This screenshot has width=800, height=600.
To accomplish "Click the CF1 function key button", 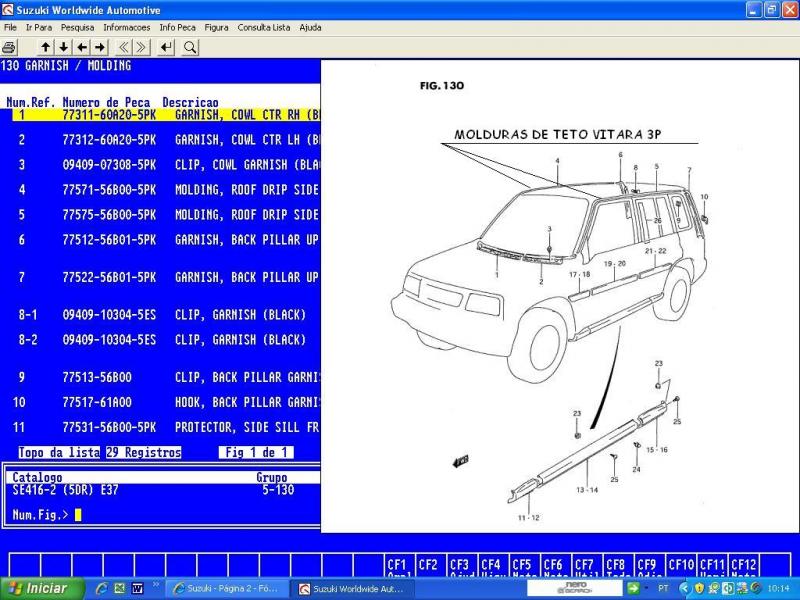I will pyautogui.click(x=399, y=566).
